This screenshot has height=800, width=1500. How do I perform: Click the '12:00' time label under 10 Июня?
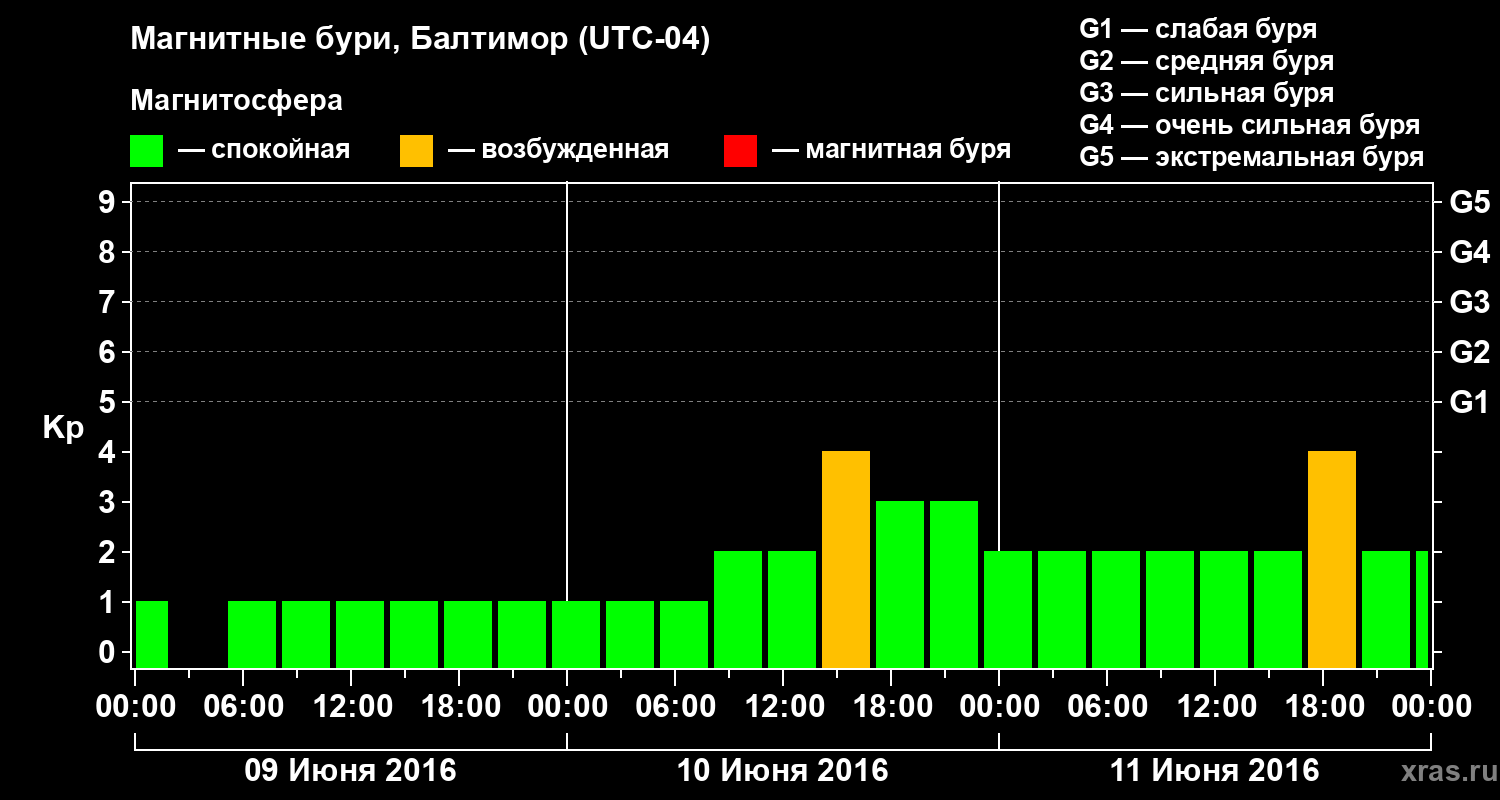pyautogui.click(x=784, y=706)
